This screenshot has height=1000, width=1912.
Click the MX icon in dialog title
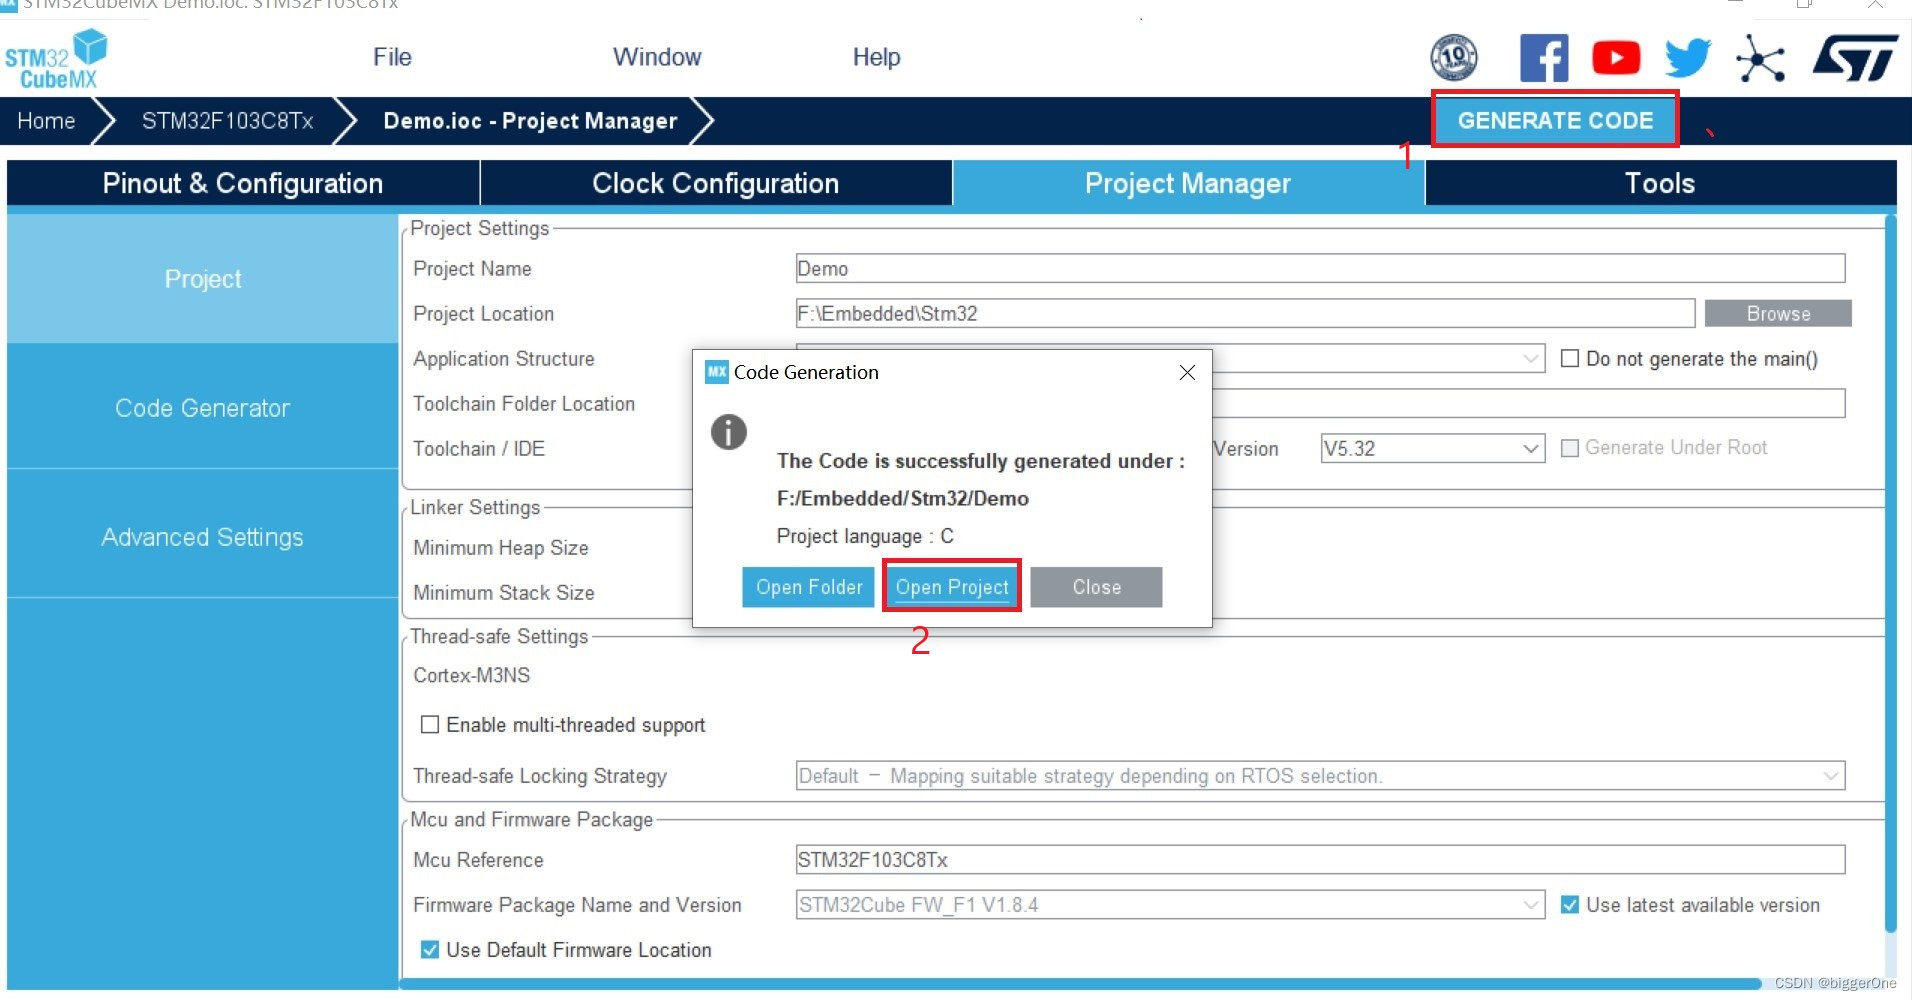[716, 372]
